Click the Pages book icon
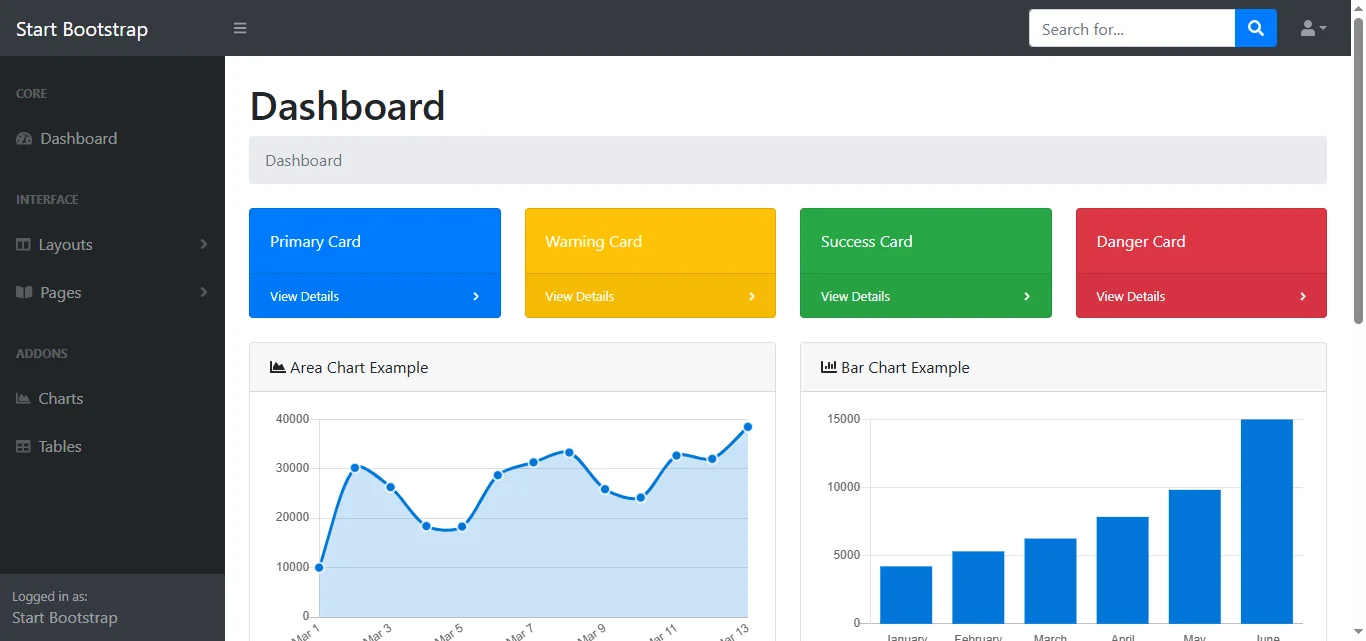Image resolution: width=1366 pixels, height=641 pixels. pyautogui.click(x=24, y=293)
